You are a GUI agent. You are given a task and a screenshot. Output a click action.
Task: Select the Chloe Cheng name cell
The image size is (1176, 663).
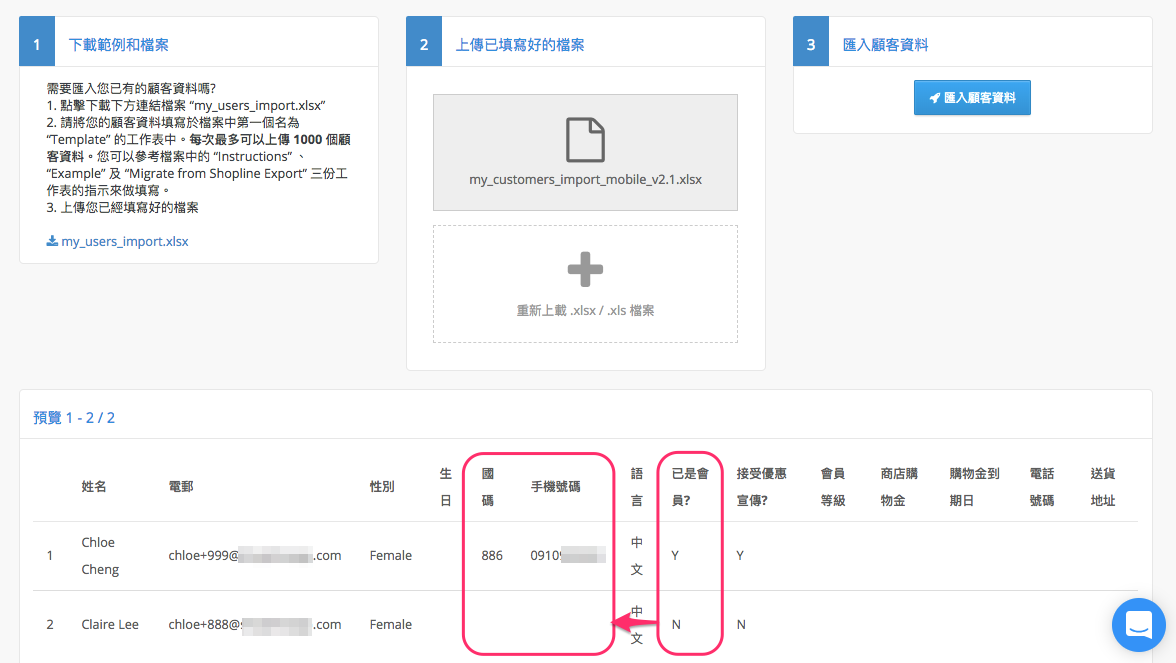pyautogui.click(x=100, y=556)
